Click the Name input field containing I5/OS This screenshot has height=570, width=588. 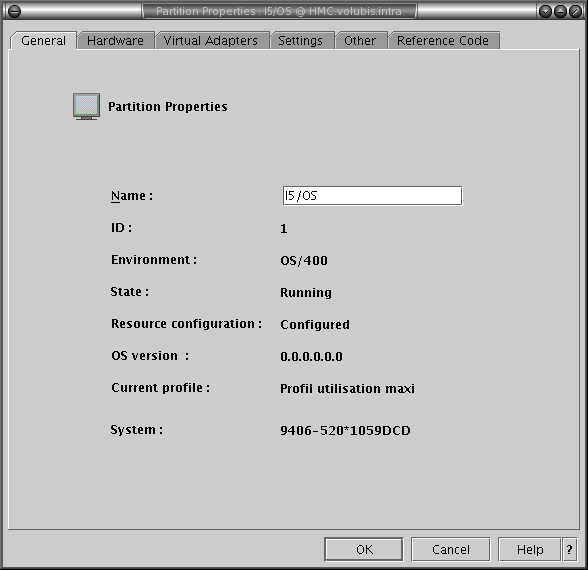372,196
